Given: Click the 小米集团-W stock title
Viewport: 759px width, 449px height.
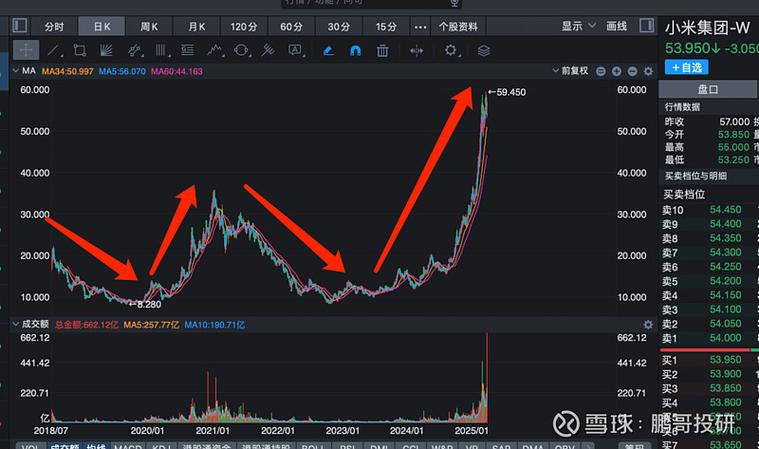Looking at the screenshot, I should 707,28.
